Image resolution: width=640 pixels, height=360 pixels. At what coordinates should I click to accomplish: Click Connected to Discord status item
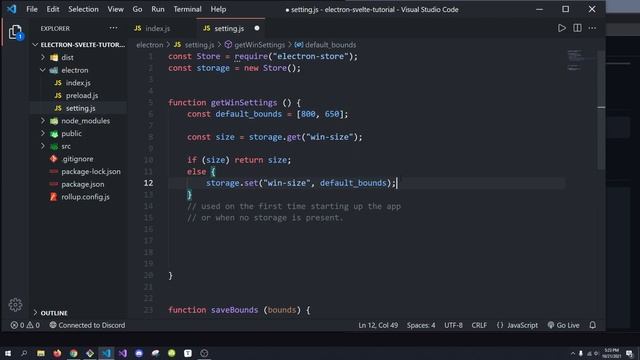tap(87, 325)
